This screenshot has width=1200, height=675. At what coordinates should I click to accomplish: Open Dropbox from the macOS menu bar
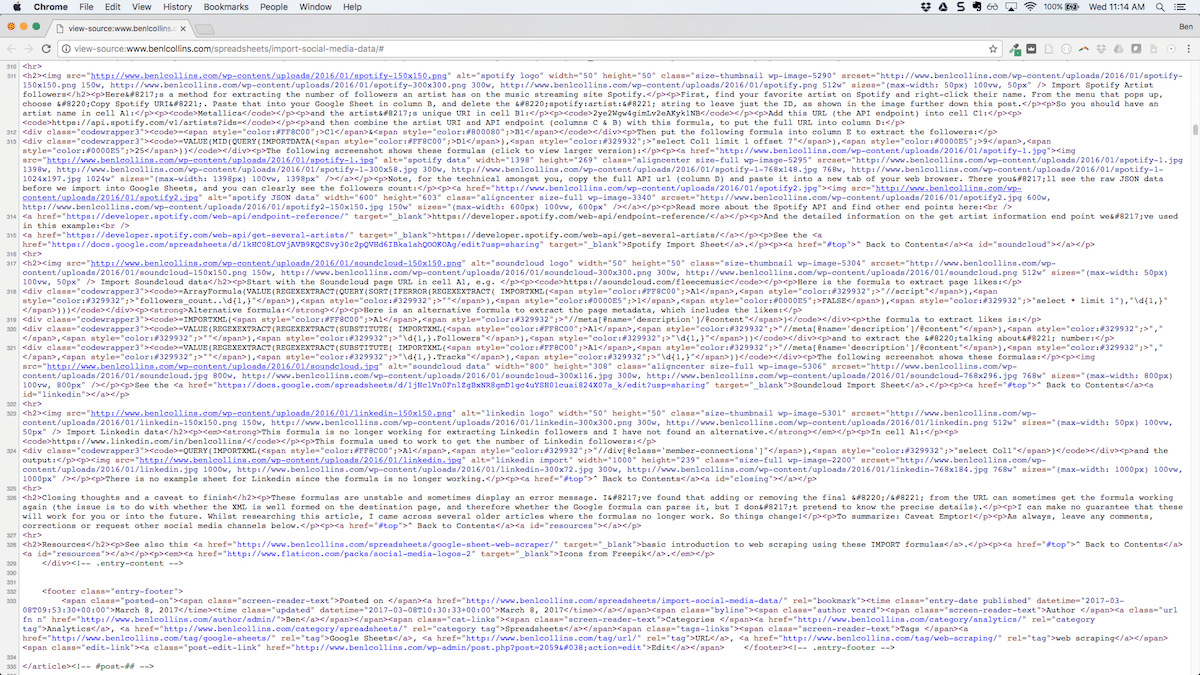point(925,7)
